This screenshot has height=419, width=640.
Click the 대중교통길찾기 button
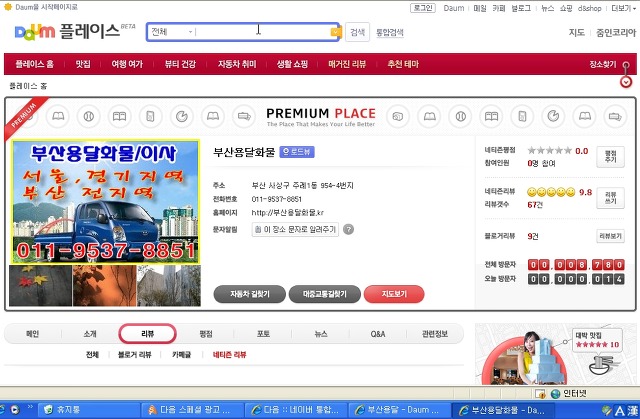tap(324, 294)
